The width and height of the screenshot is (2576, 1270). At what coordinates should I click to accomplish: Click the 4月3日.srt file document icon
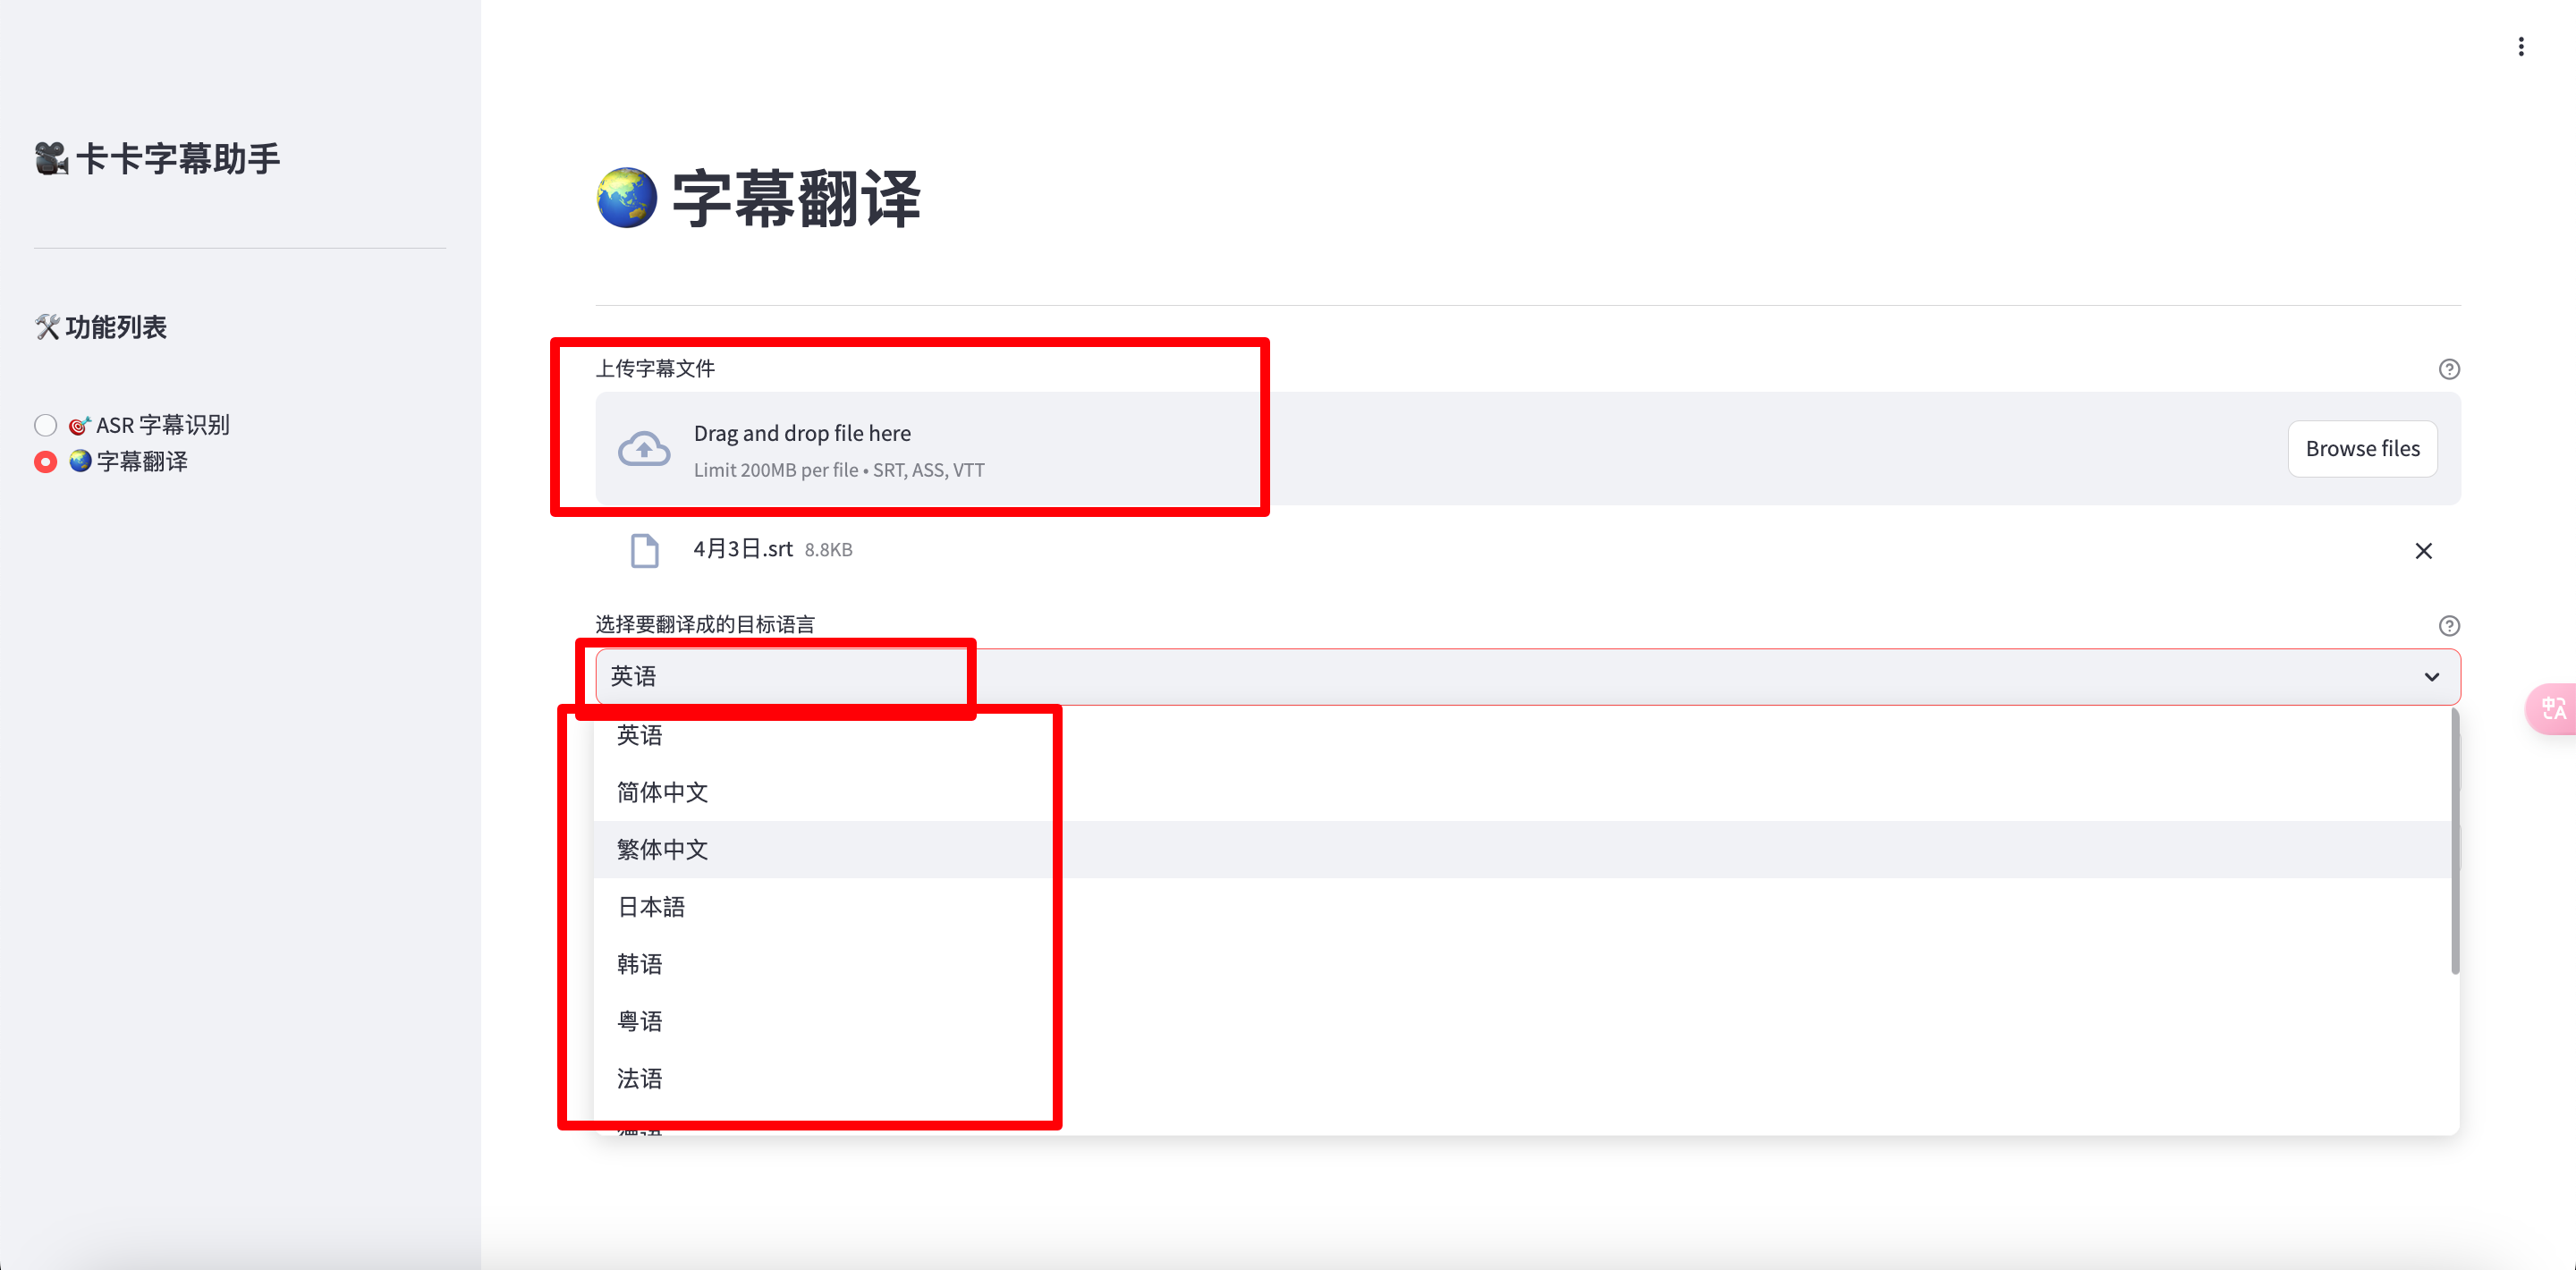click(x=644, y=551)
